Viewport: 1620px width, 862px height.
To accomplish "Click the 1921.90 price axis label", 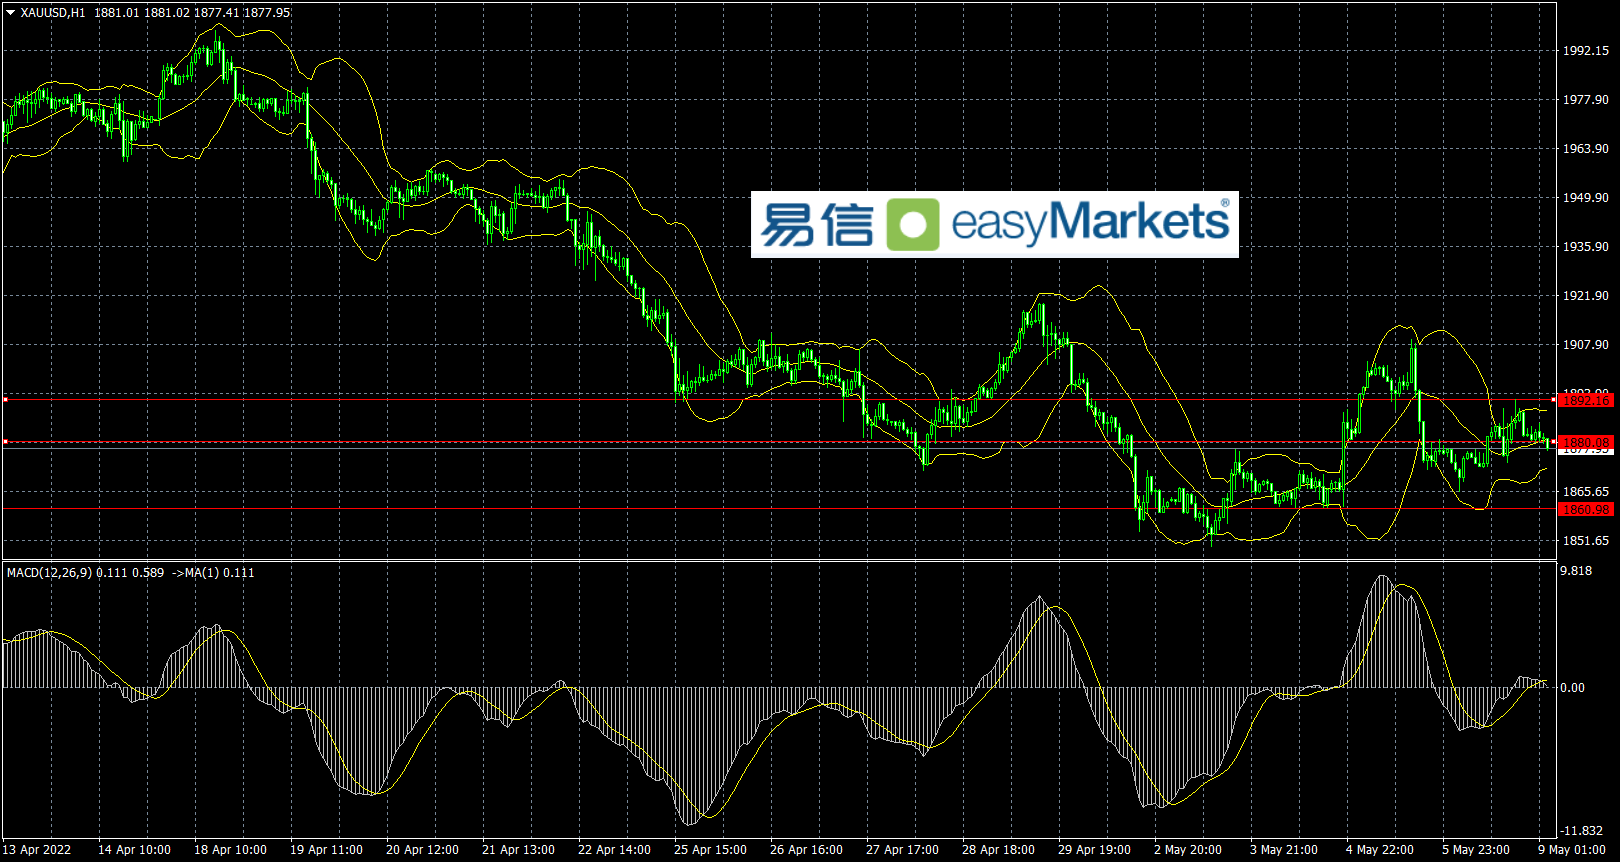I will pos(1586,296).
